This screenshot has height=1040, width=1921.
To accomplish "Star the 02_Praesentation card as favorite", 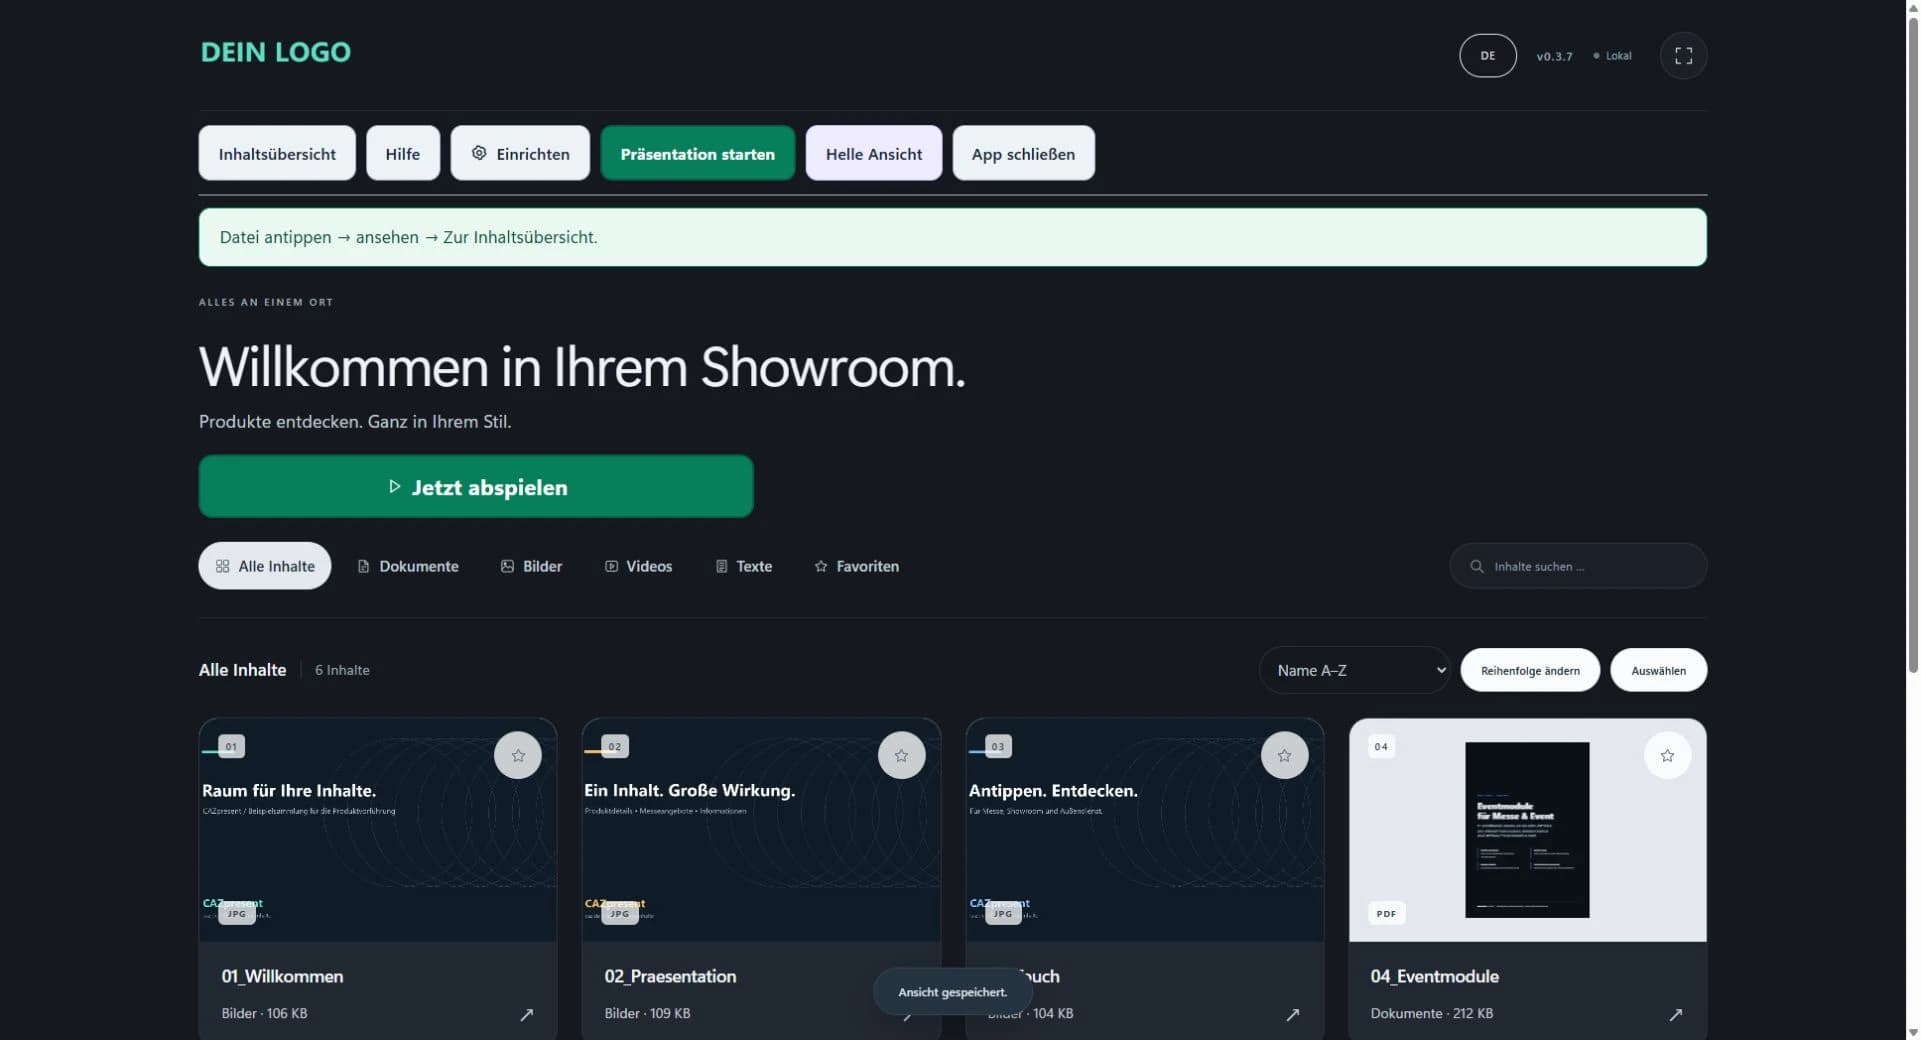I will pyautogui.click(x=901, y=755).
